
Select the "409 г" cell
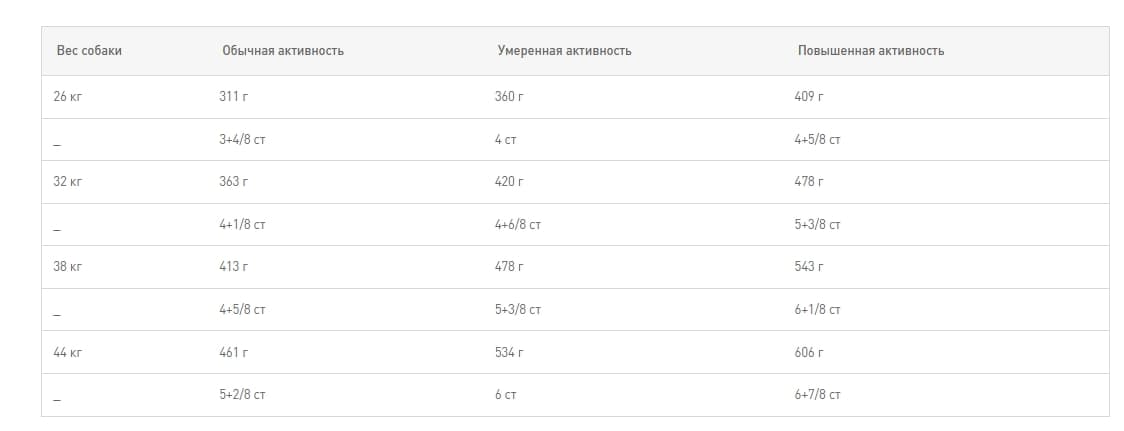tap(809, 97)
